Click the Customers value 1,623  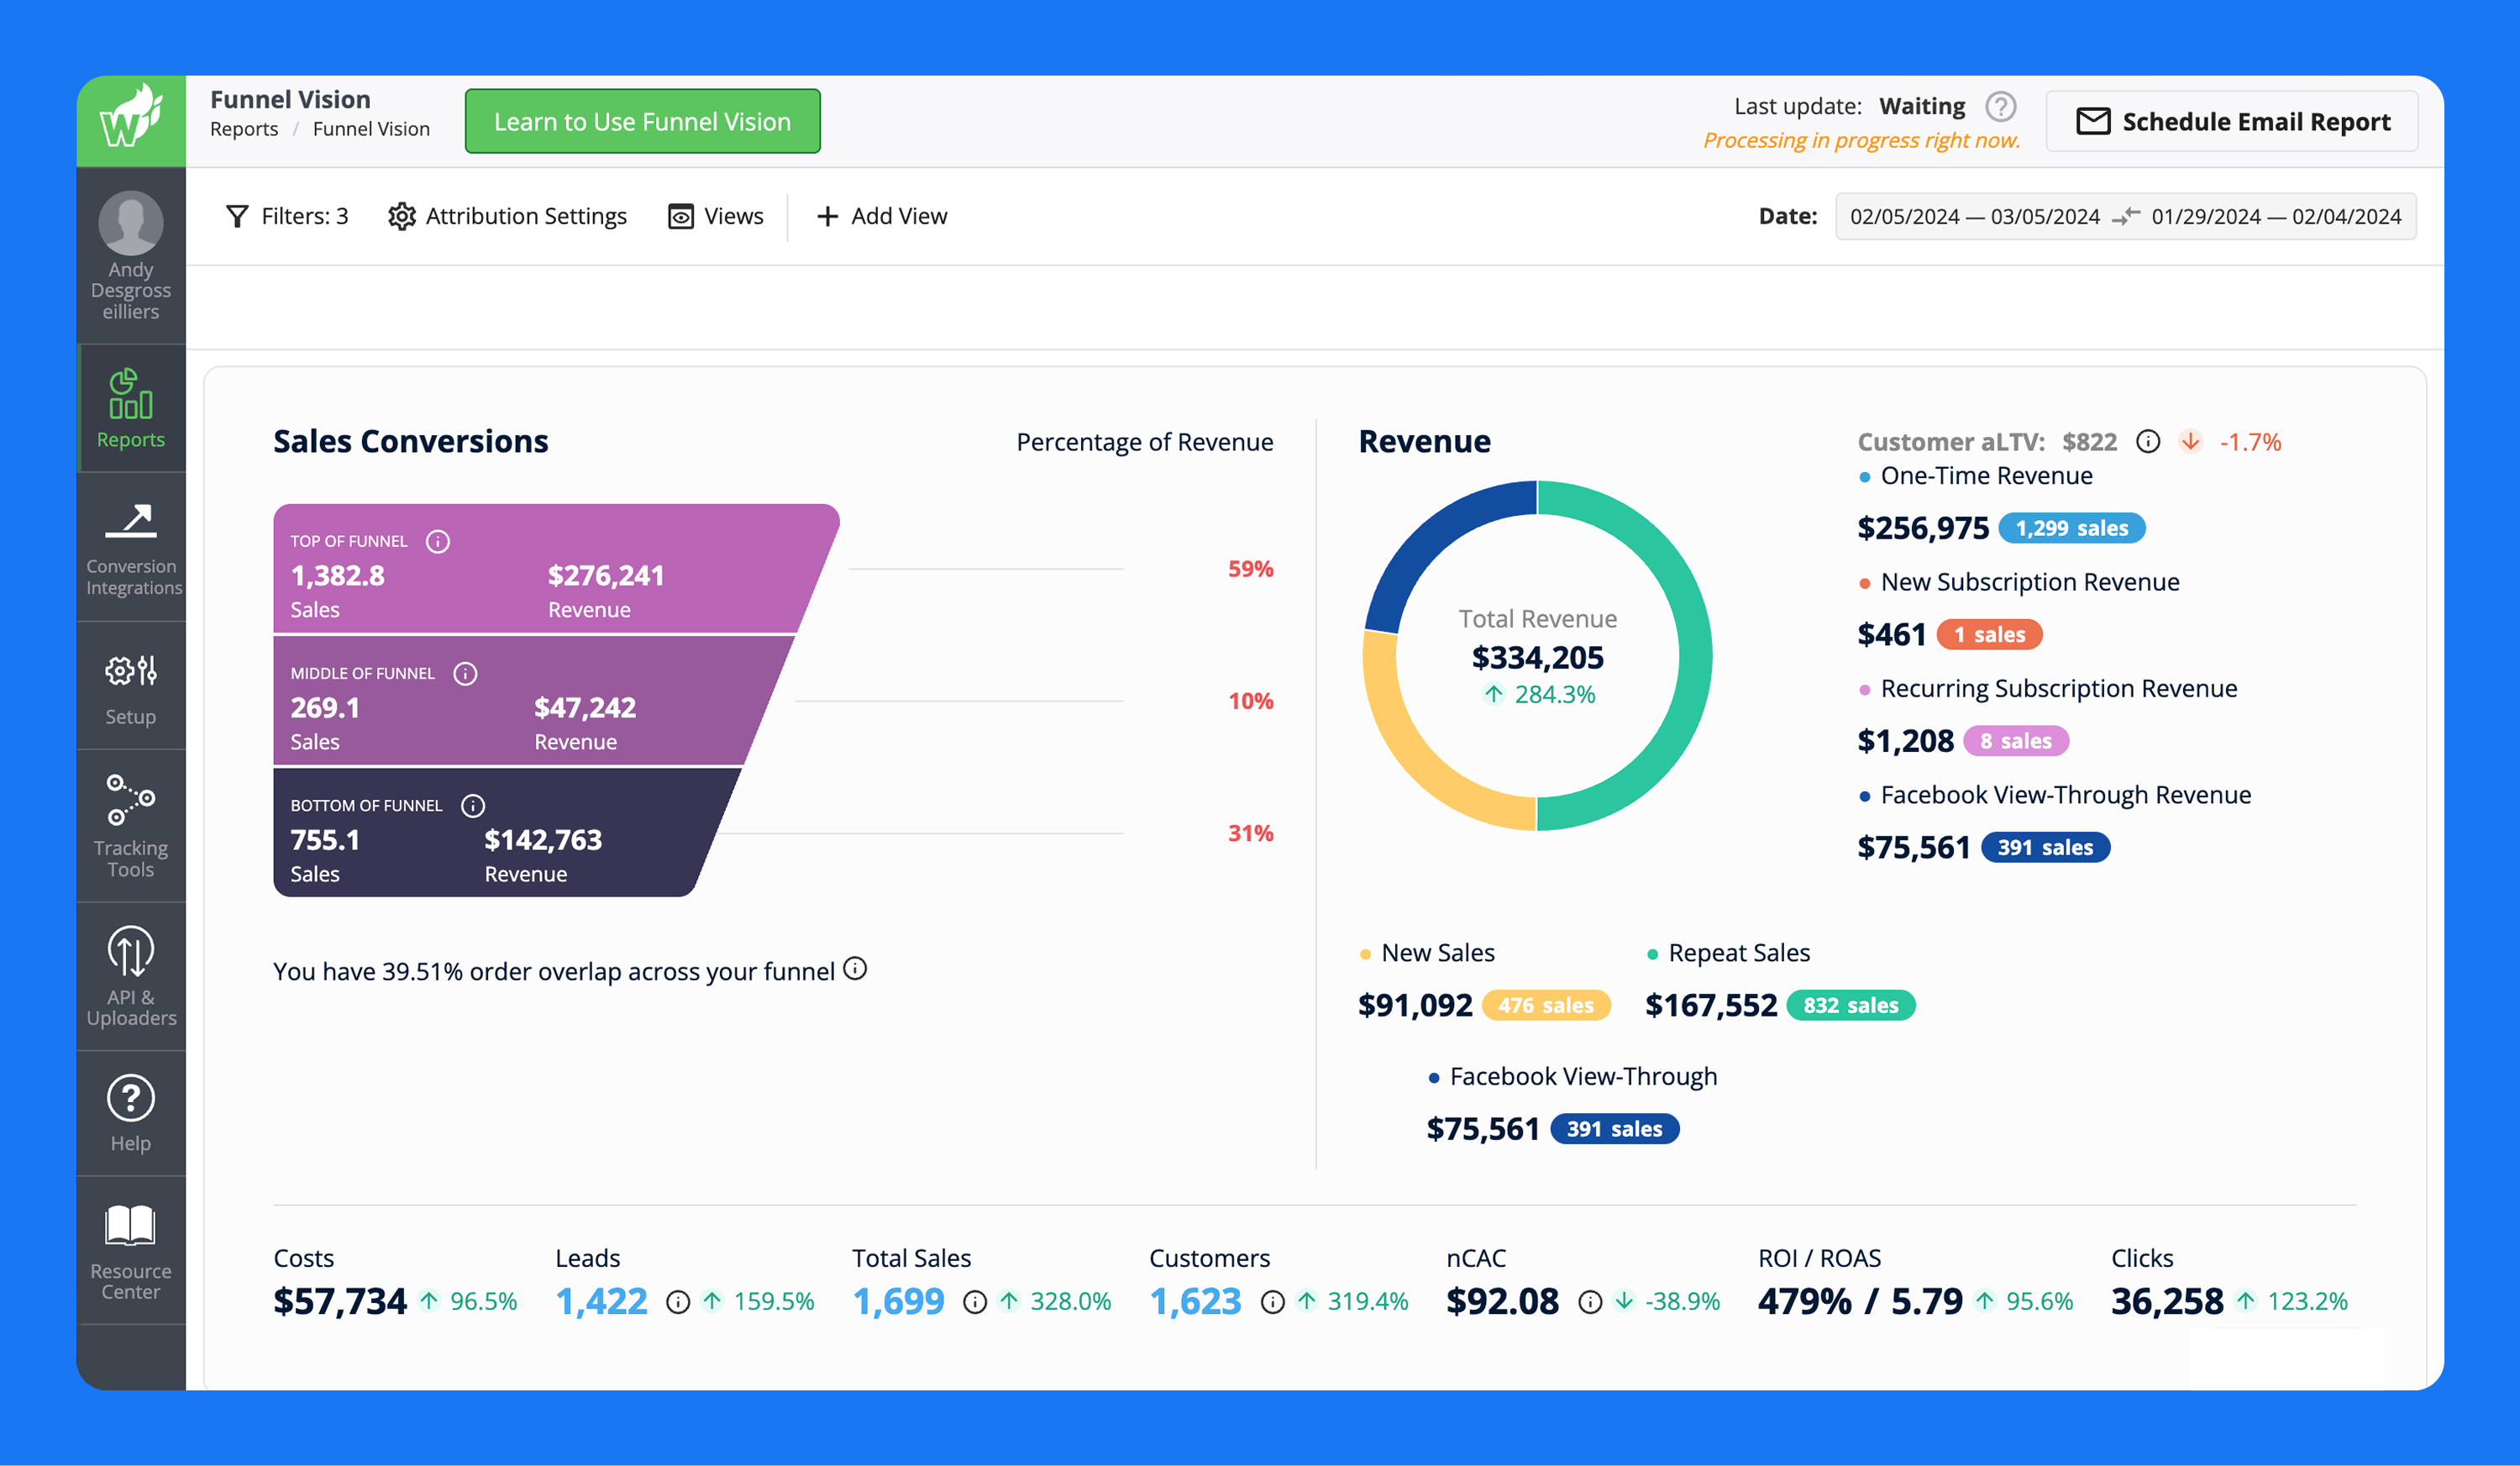(1195, 1301)
